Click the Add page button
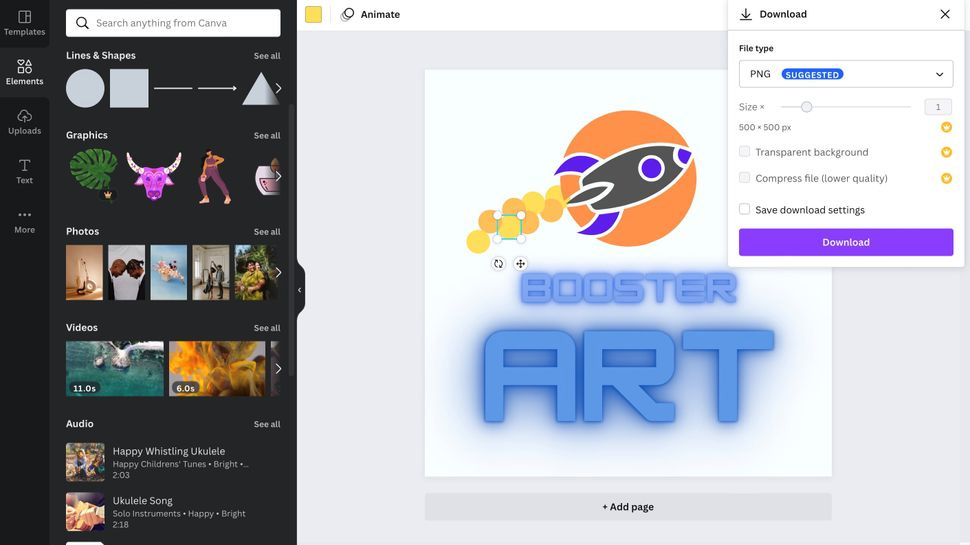 [x=627, y=507]
